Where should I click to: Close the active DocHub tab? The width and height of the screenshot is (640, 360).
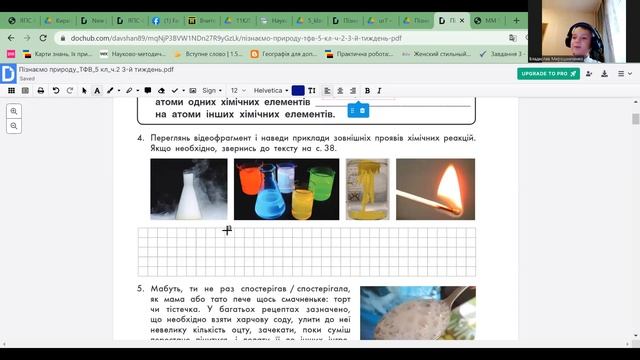tap(462, 20)
